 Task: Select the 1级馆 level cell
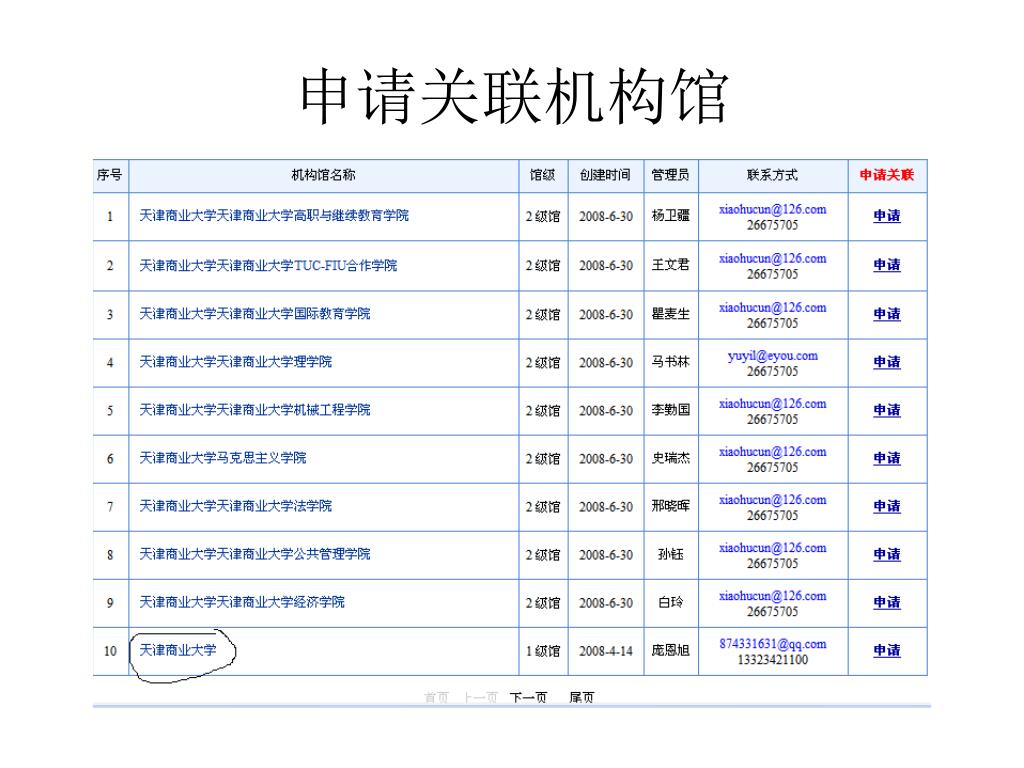coord(543,651)
